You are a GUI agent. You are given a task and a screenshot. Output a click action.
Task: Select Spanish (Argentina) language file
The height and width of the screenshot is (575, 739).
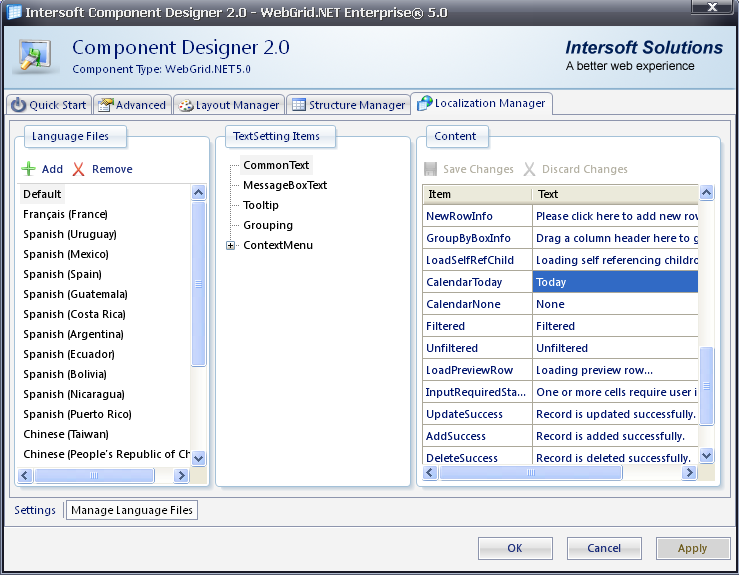click(74, 334)
